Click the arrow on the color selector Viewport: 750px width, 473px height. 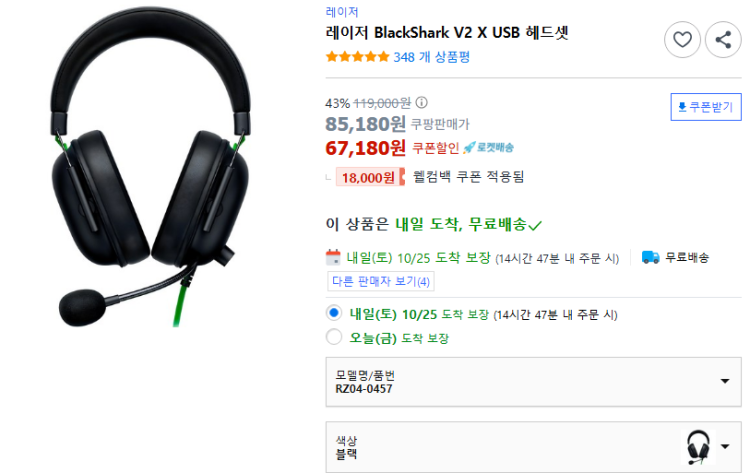click(725, 447)
